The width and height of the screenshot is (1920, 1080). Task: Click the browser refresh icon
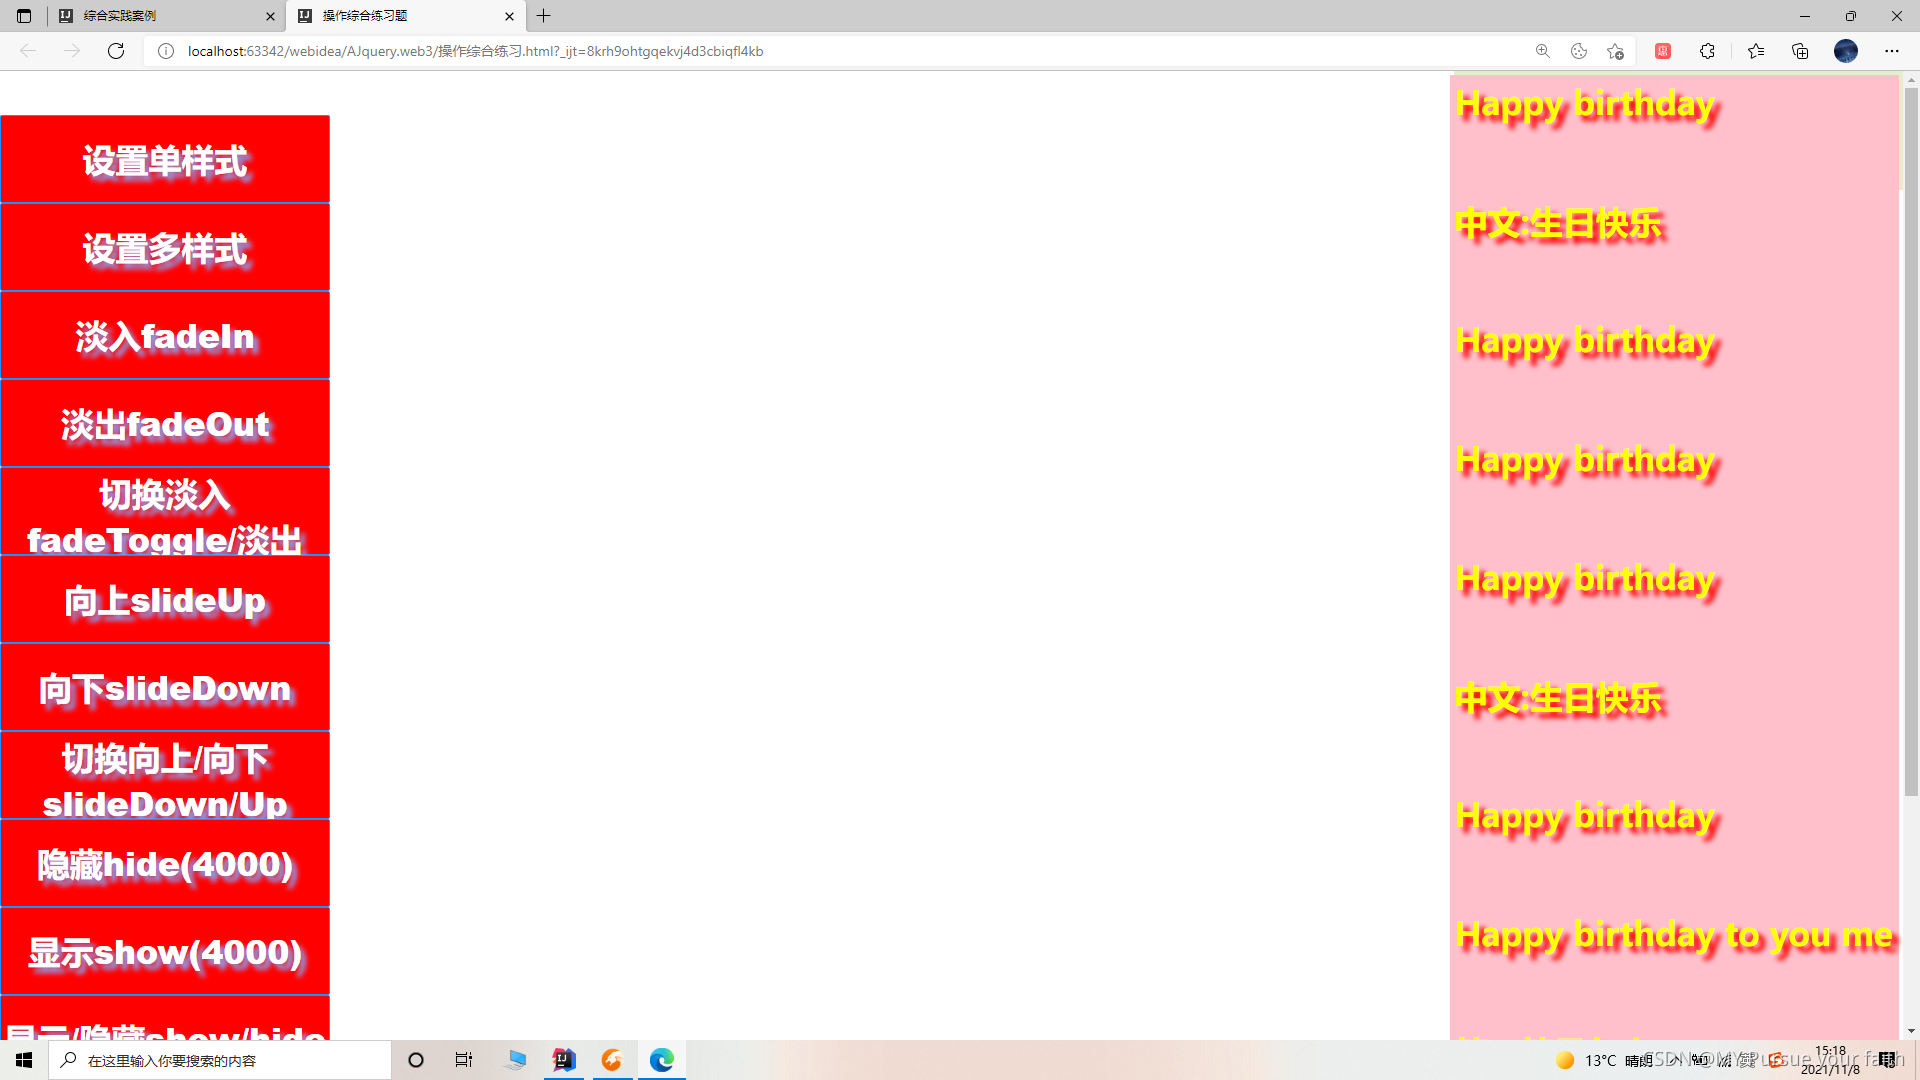click(116, 51)
